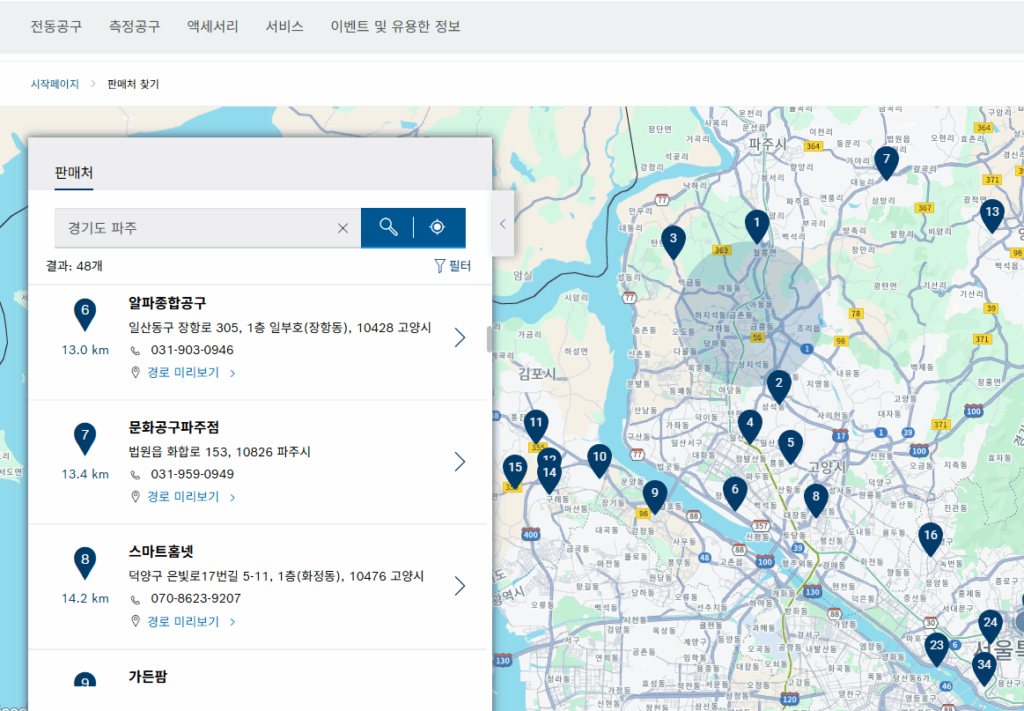Viewport: 1024px width, 711px height.
Task: Click map pin number 16
Action: [x=930, y=539]
